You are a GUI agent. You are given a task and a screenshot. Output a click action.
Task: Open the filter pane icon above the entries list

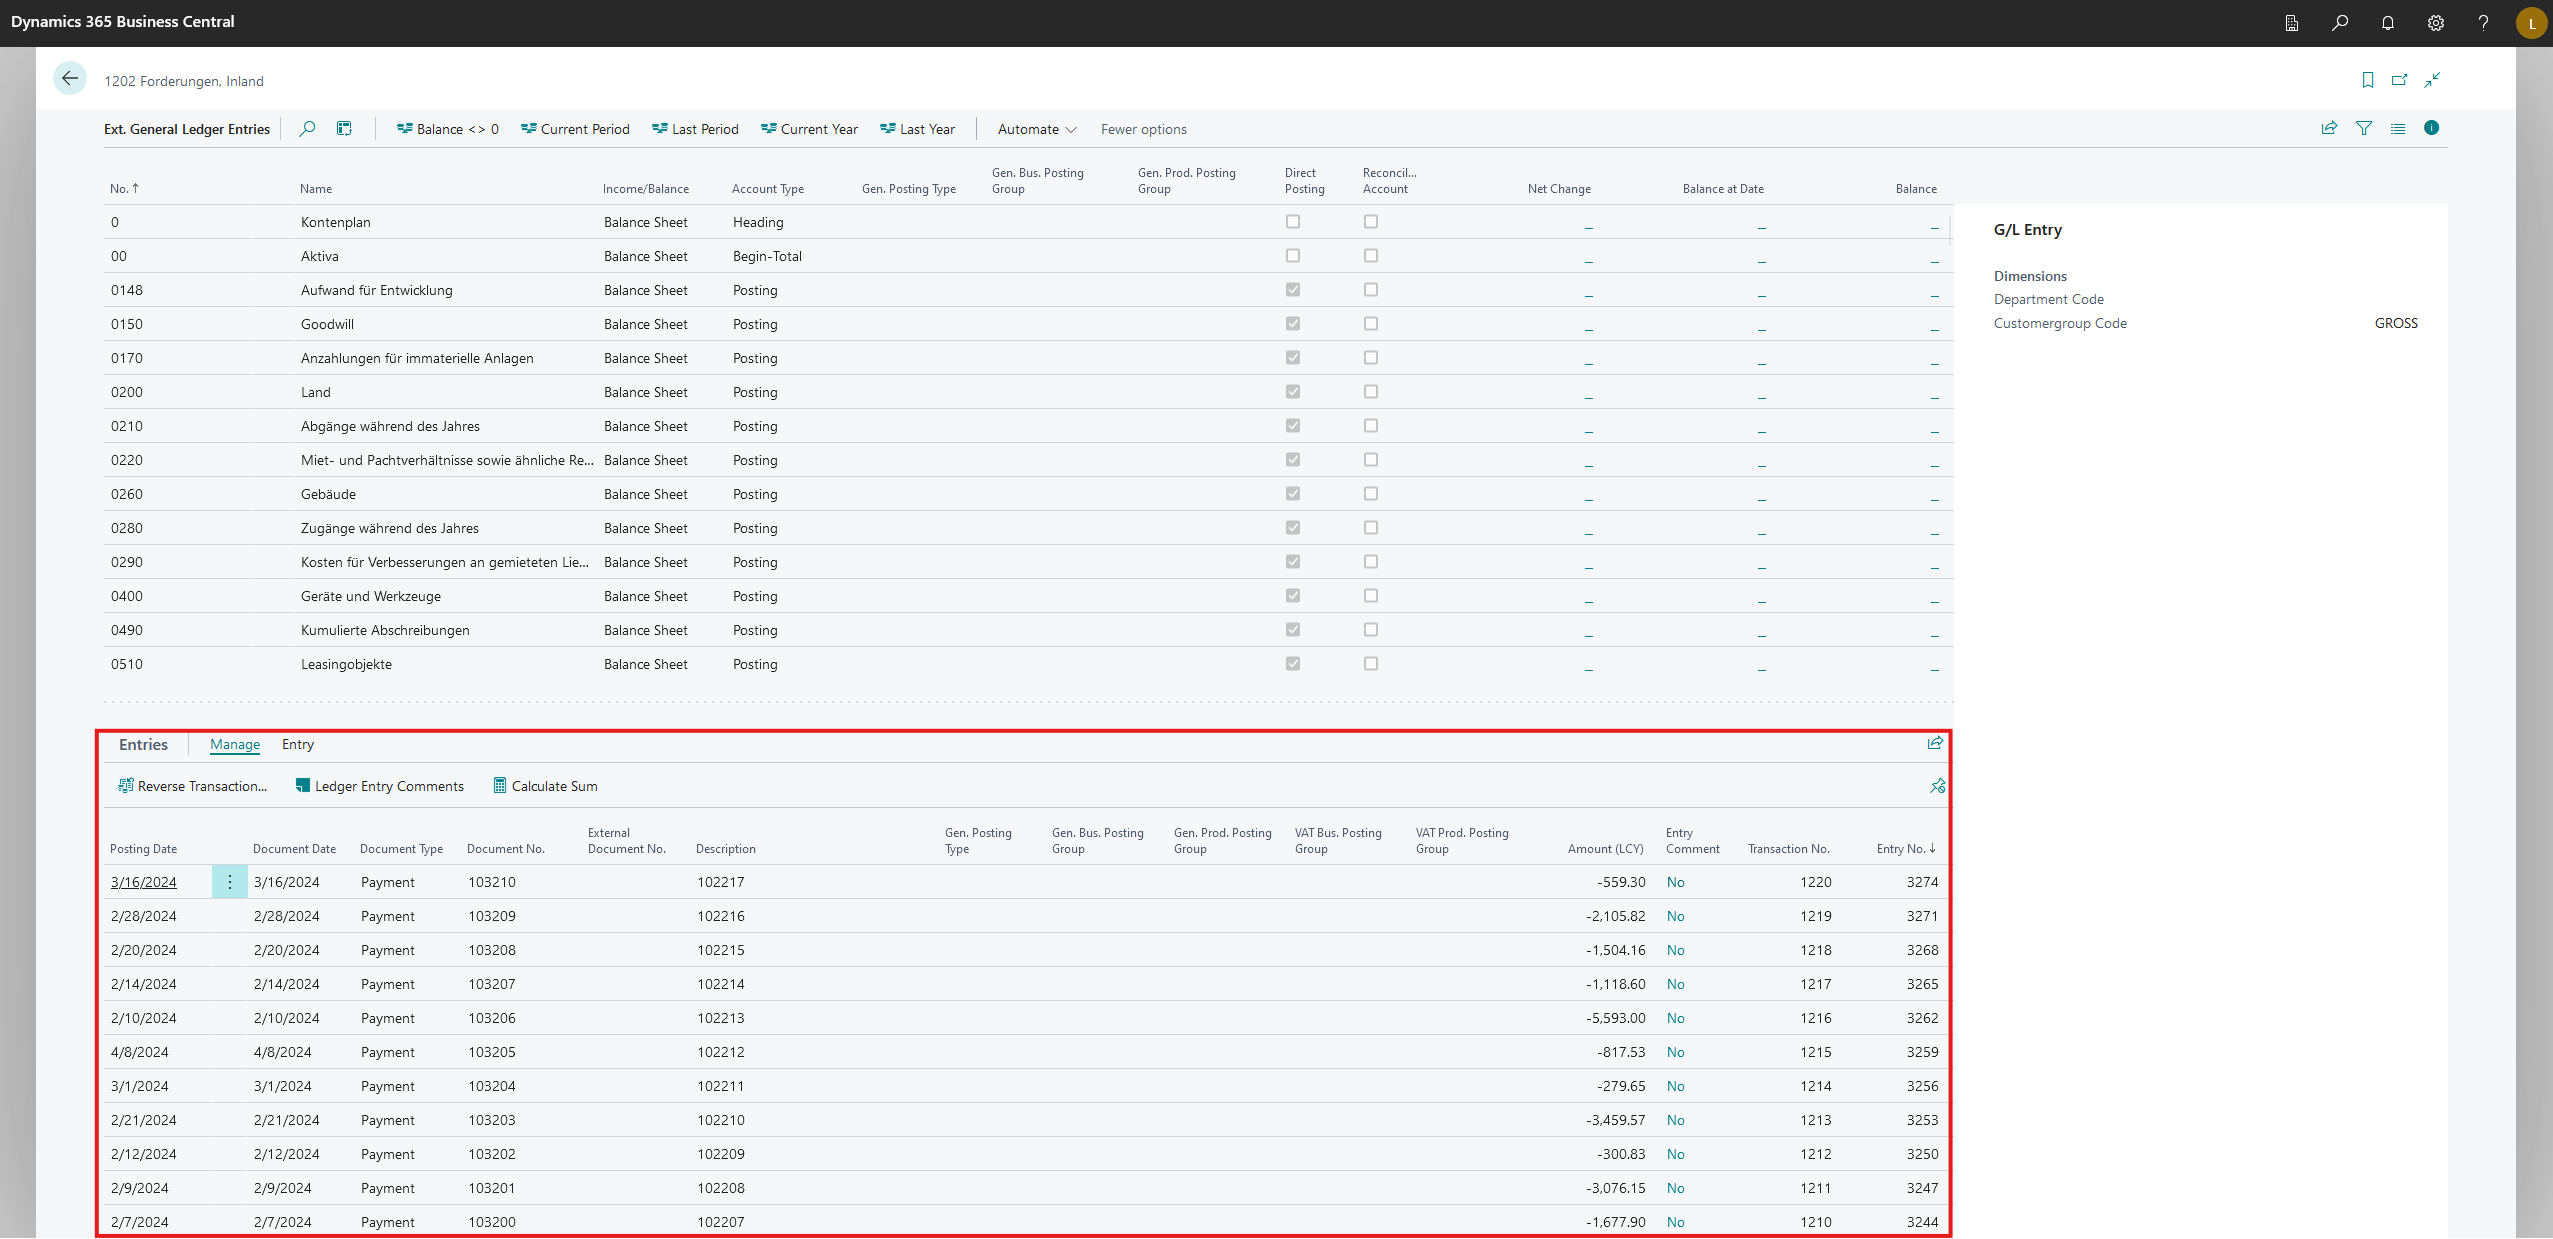(2364, 128)
